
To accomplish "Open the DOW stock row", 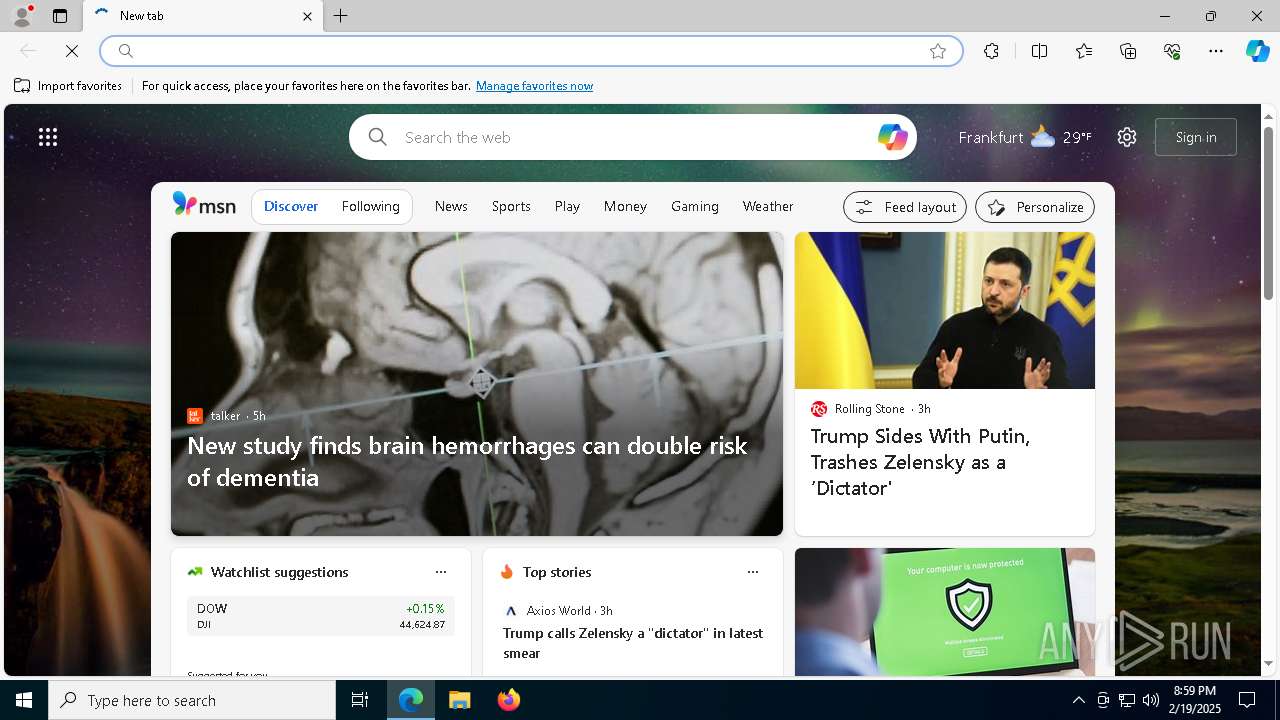I will click(321, 616).
